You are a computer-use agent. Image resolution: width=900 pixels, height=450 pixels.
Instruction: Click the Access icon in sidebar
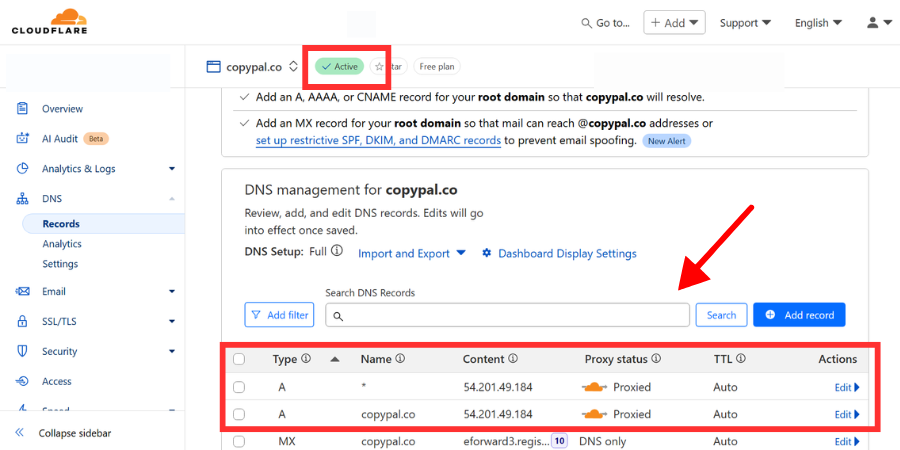point(22,381)
